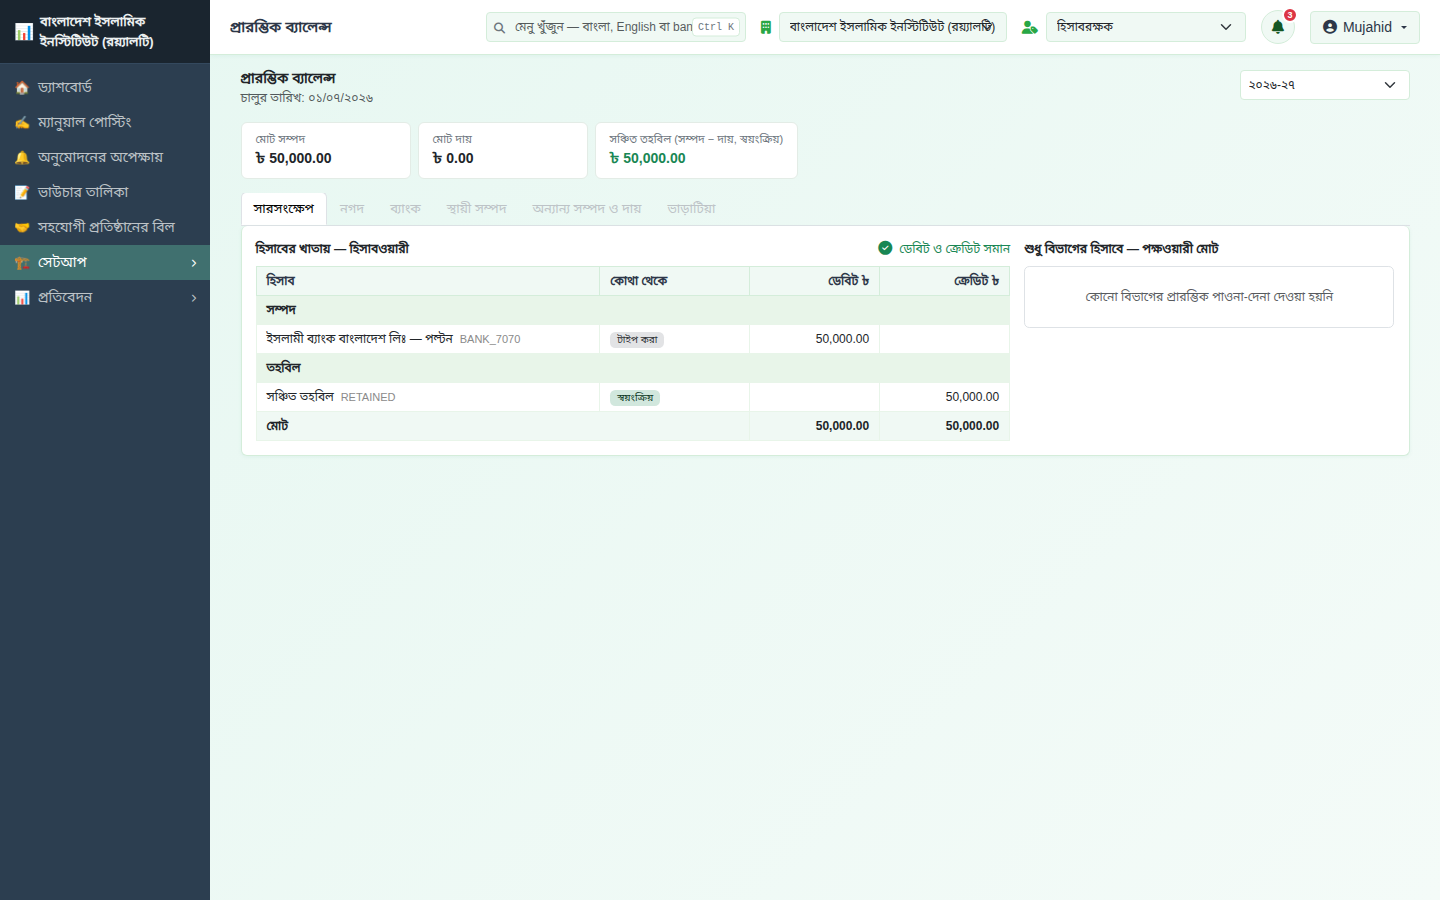Click the handshake icon beside সহযোগী প্রতিষ্ঠানের বিল
The width and height of the screenshot is (1440, 900).
(x=22, y=228)
